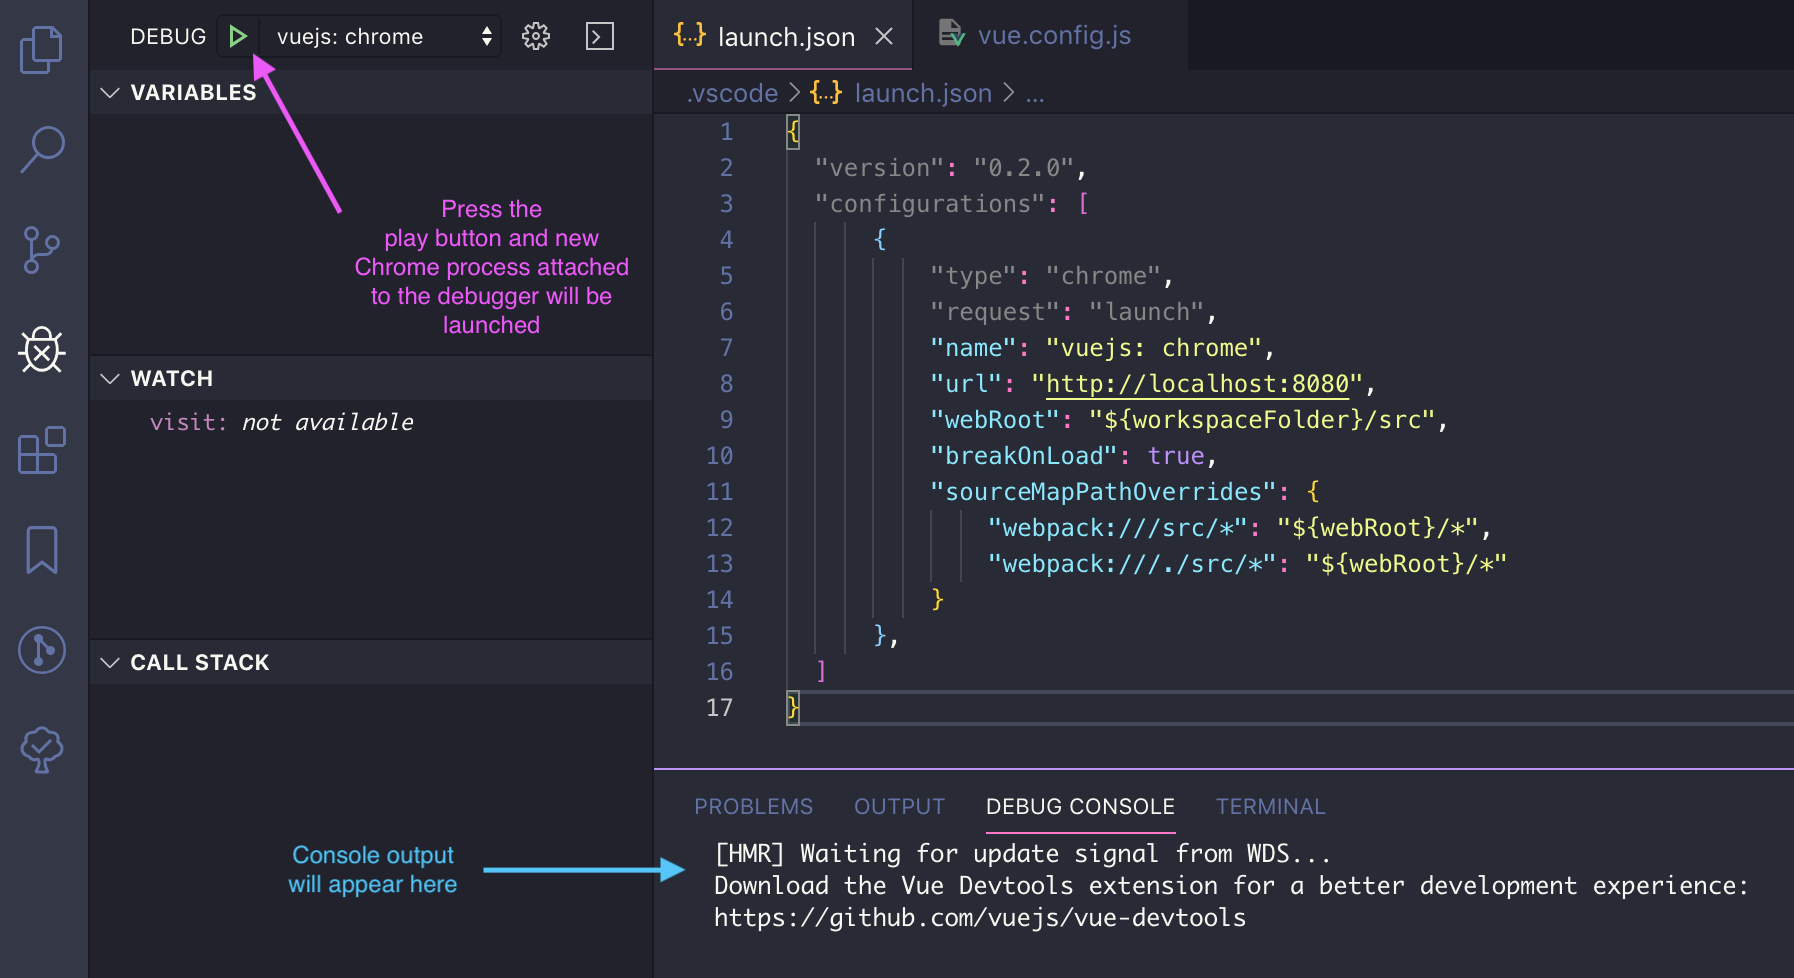1794x978 pixels.
Task: Click the "webRoot" value ${workspaceFolder}/src
Action: (1262, 420)
